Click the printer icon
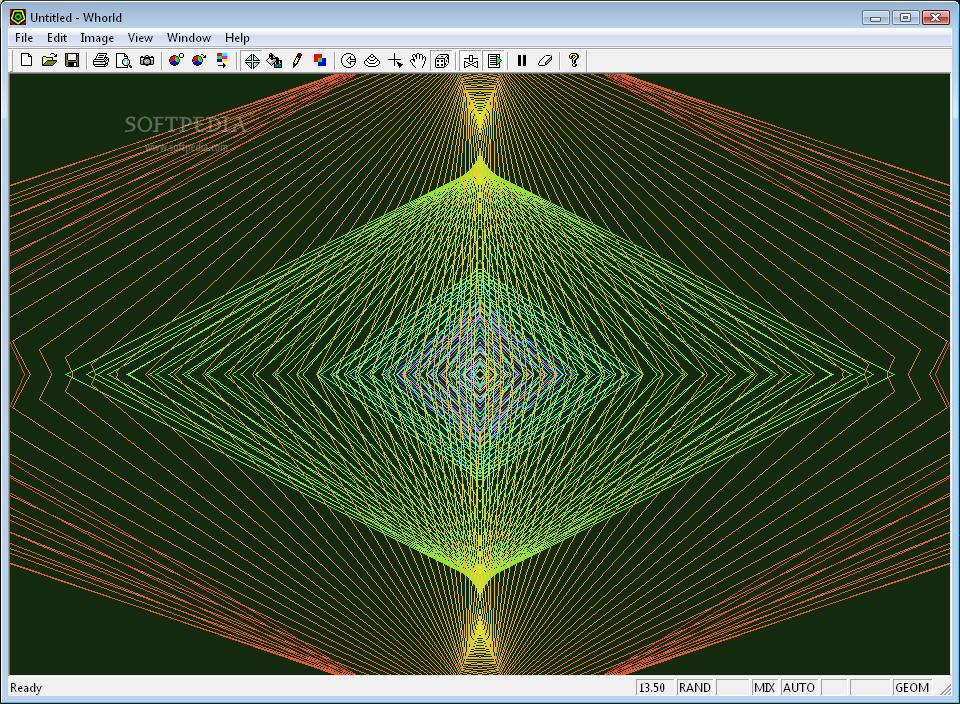The height and width of the screenshot is (704, 960). click(x=100, y=60)
